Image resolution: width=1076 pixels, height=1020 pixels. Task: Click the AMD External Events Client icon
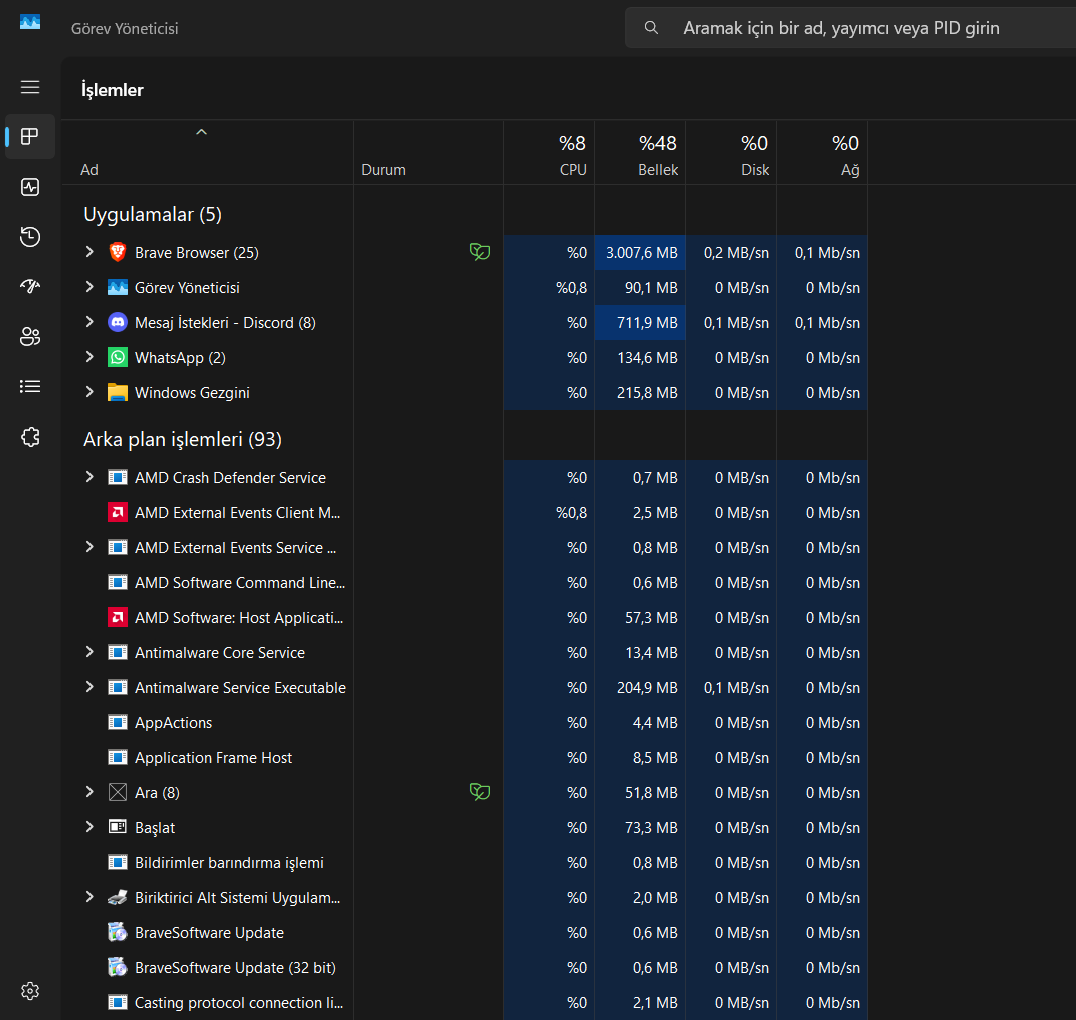pyautogui.click(x=118, y=512)
